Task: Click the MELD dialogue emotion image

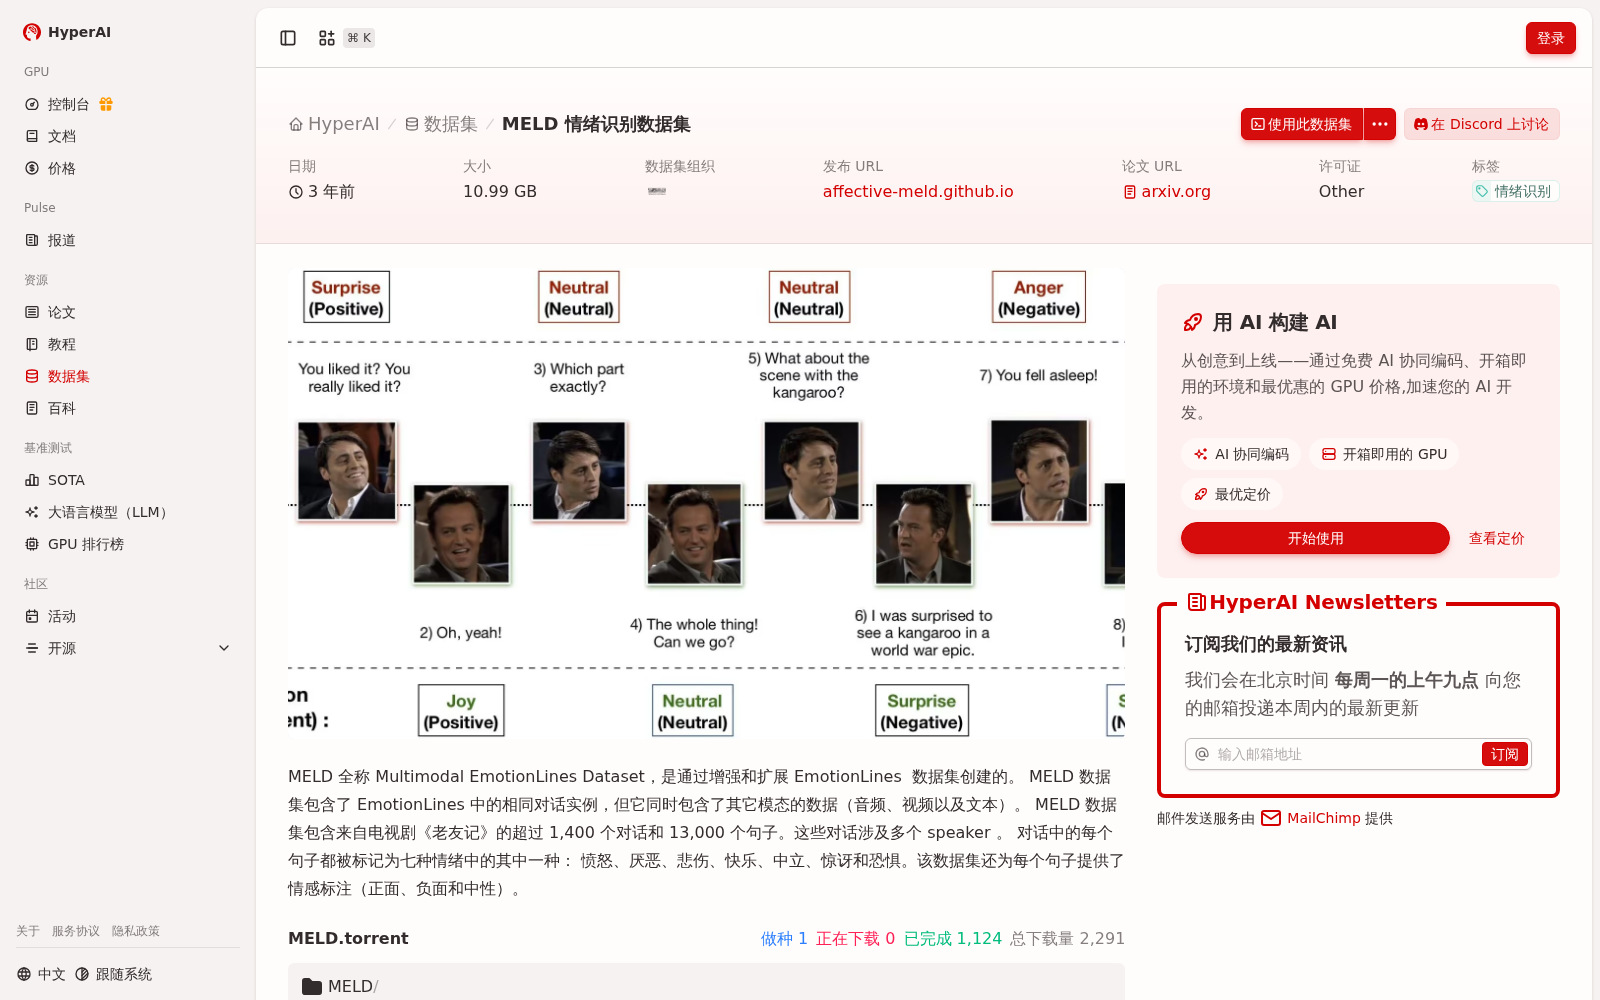Action: point(706,503)
